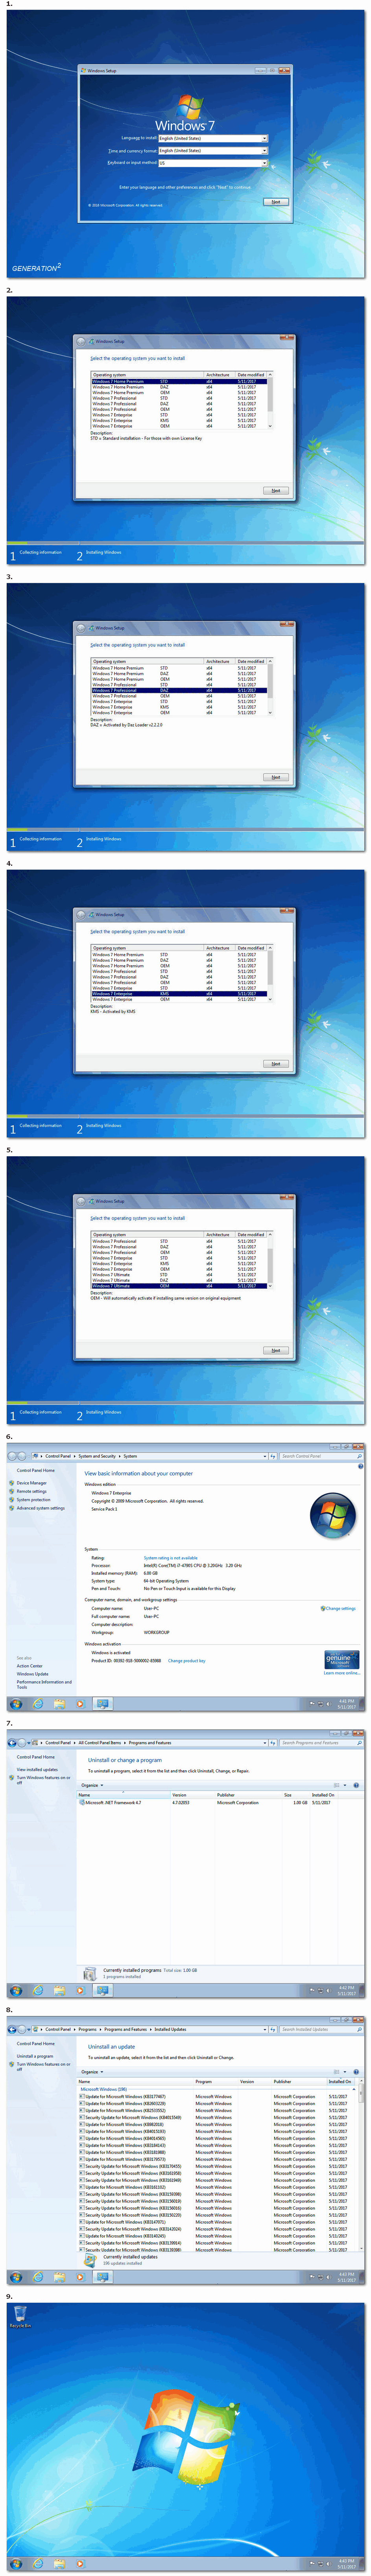Open System protection link in System window
The image size is (371, 2576).
click(33, 1499)
